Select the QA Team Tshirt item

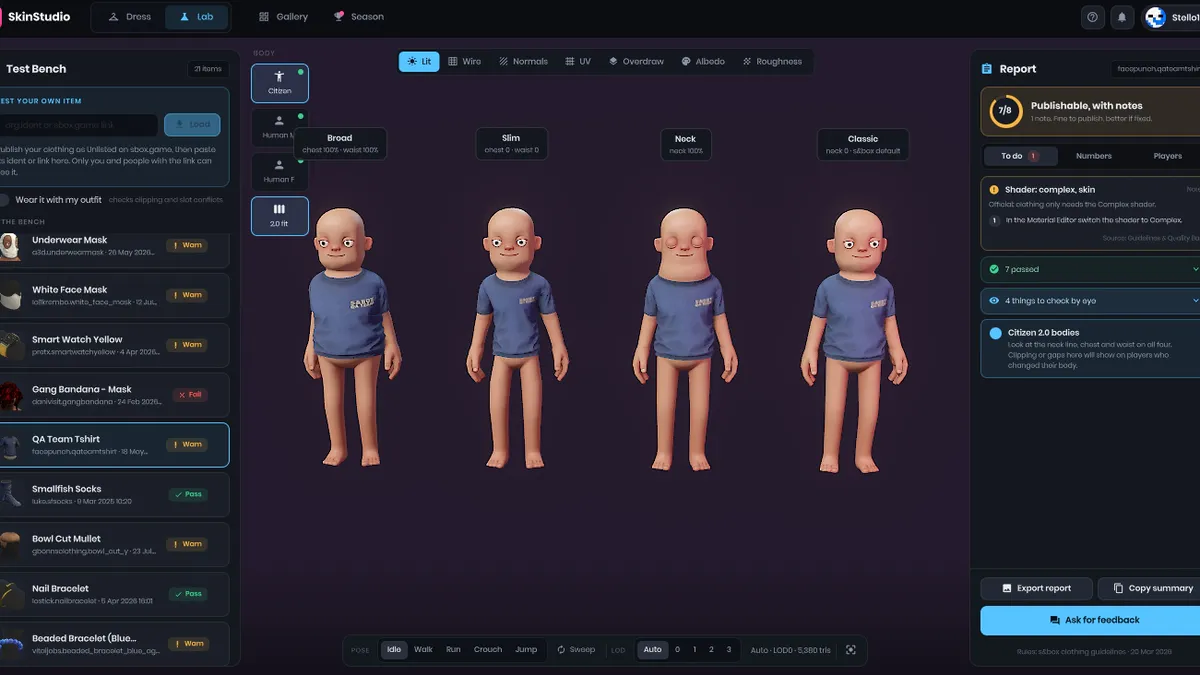pos(114,445)
